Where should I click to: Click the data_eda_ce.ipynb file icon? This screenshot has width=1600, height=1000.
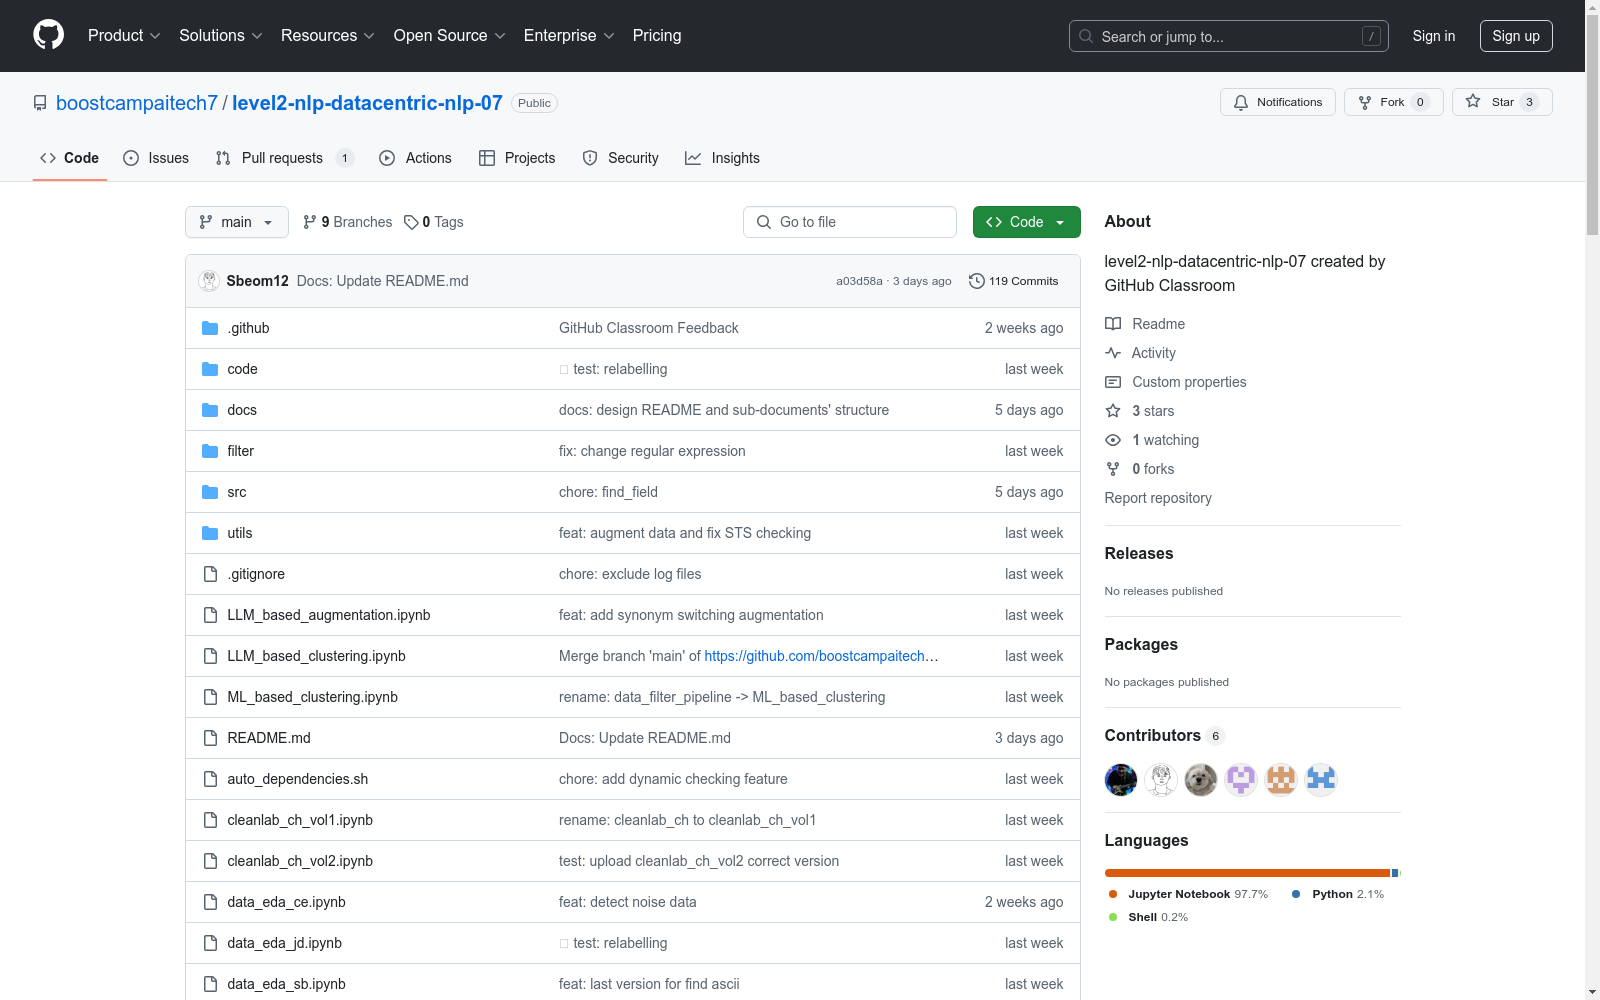click(x=210, y=902)
